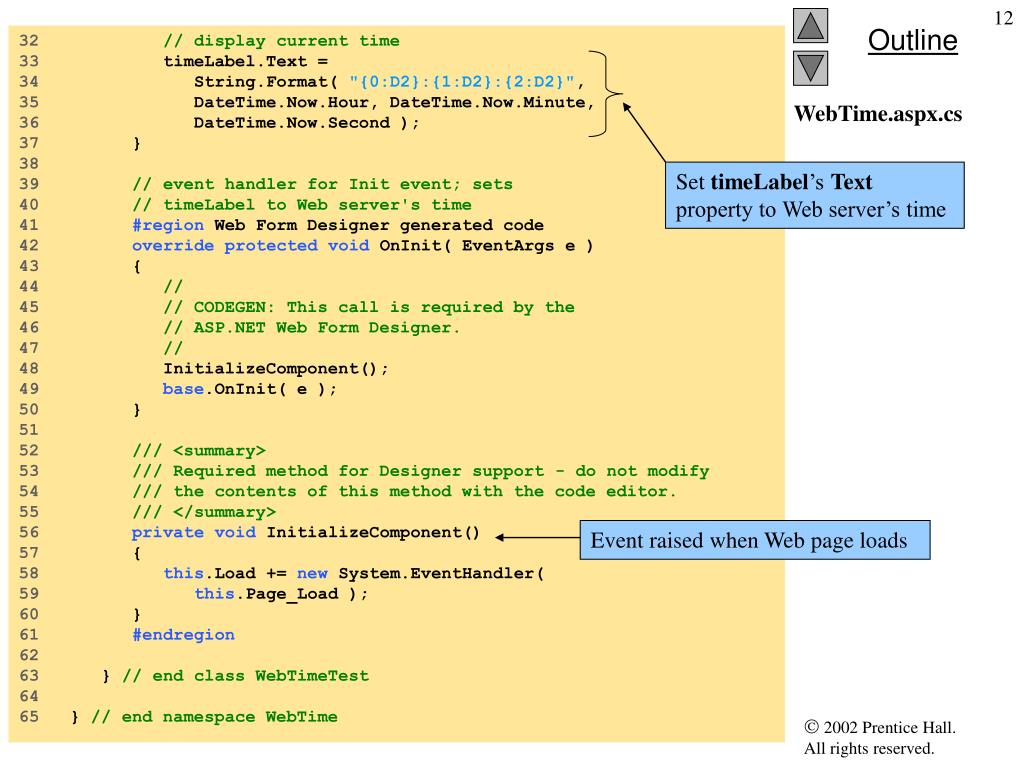Image resolution: width=1024 pixels, height=768 pixels.
Task: Click "// timeLabel to Web server's time" comment
Action: click(302, 204)
